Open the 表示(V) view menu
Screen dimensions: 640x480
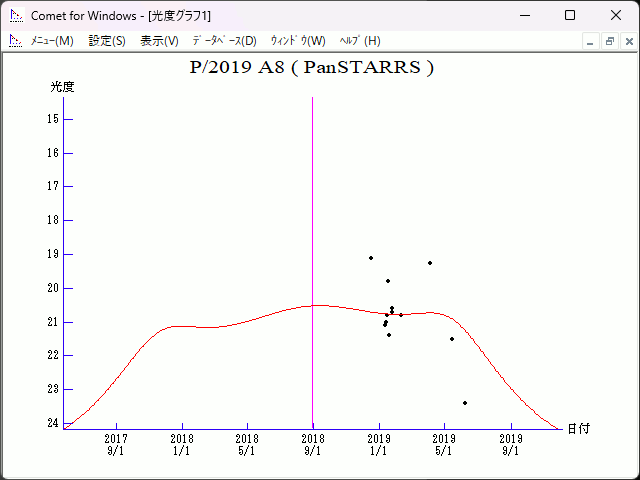point(159,41)
